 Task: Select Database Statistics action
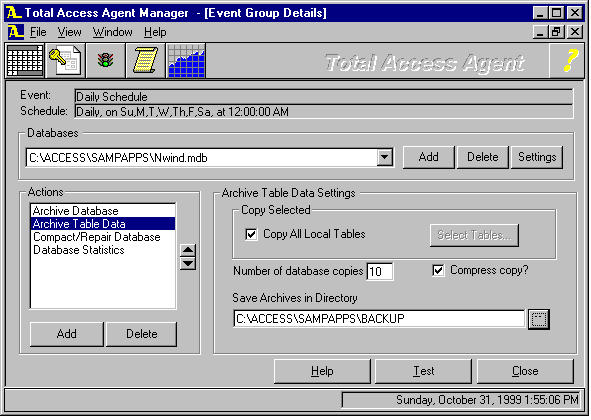click(x=103, y=250)
